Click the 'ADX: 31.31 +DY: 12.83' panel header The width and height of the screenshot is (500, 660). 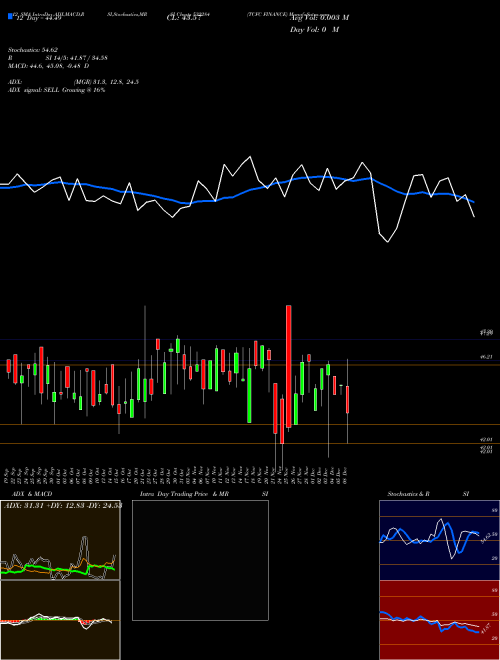click(x=63, y=505)
